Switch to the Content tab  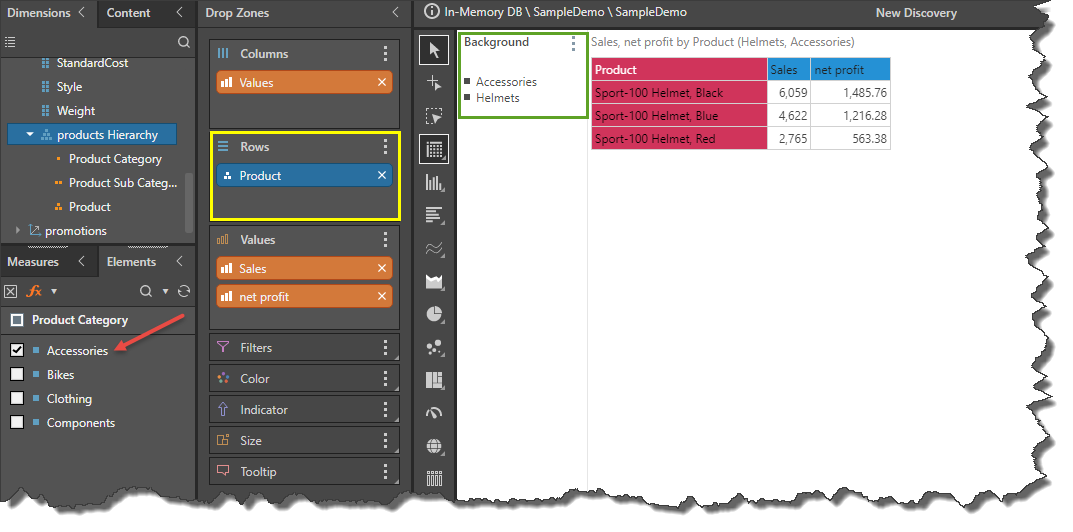pyautogui.click(x=128, y=13)
